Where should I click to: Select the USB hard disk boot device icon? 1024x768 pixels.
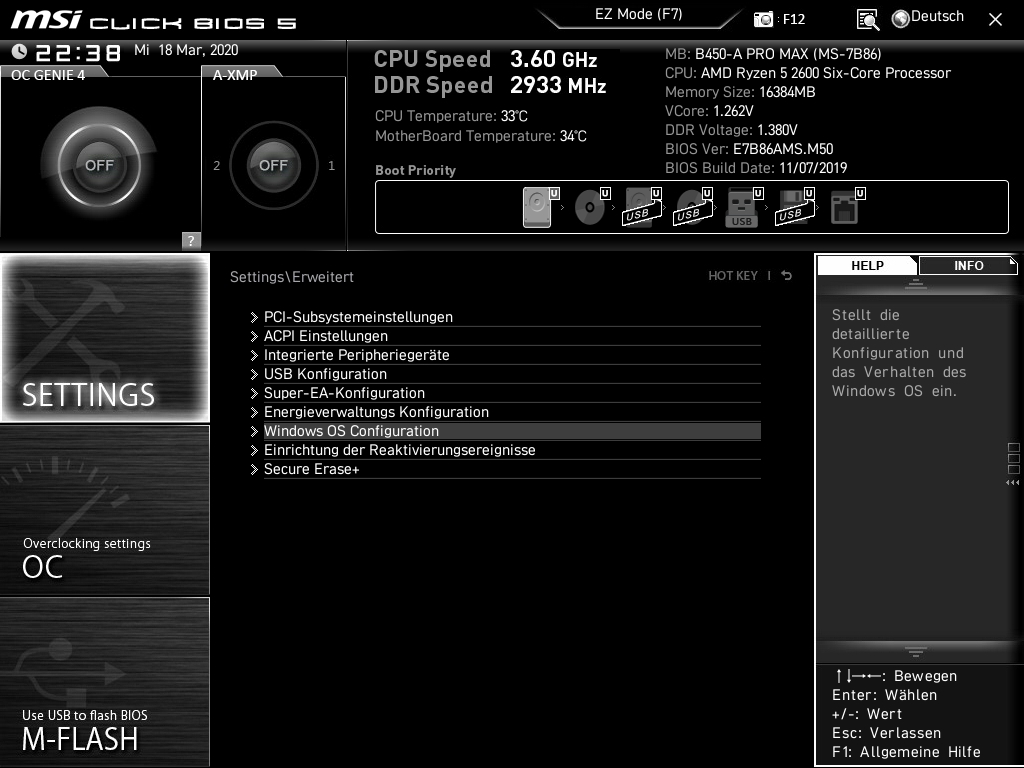tap(641, 207)
